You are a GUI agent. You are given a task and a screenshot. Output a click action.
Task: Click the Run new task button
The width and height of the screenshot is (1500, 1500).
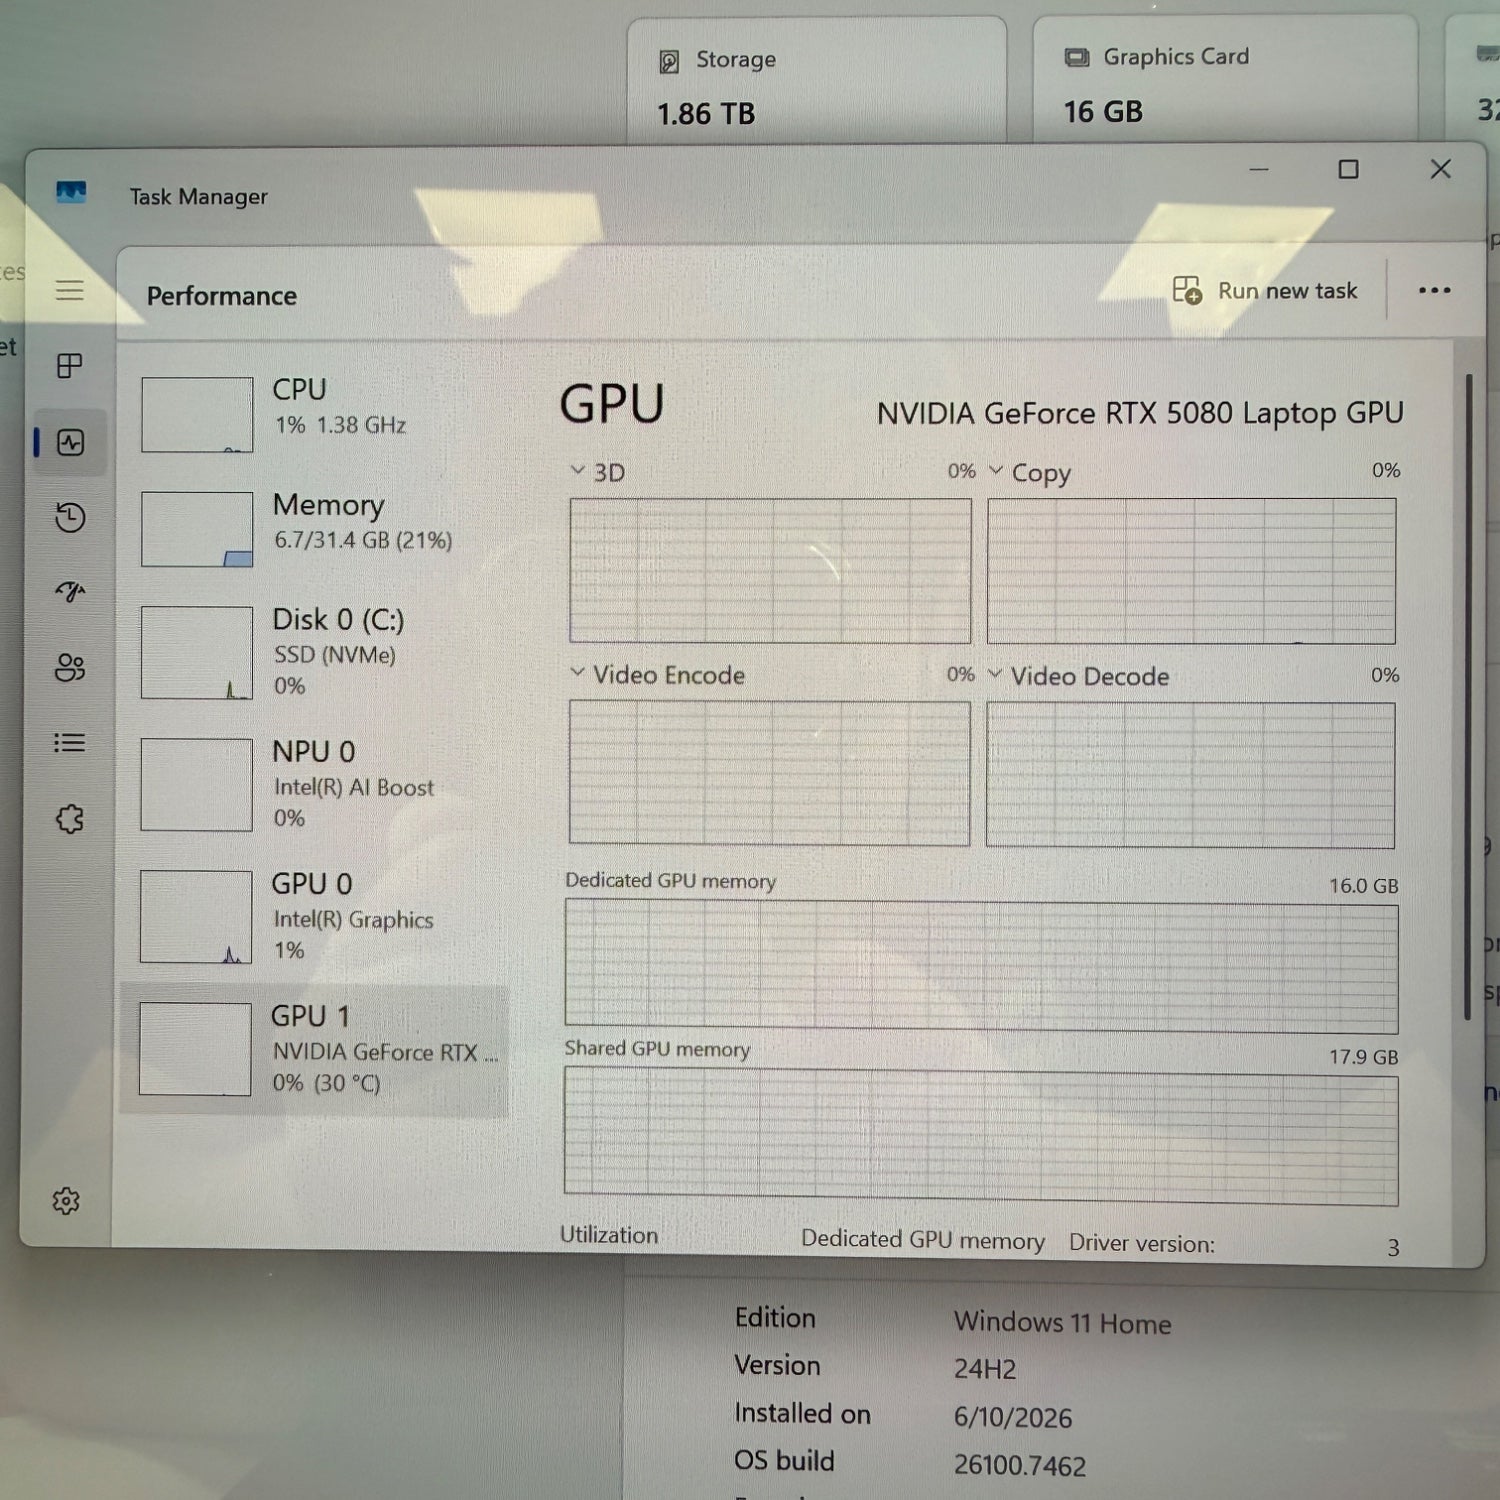pyautogui.click(x=1265, y=291)
